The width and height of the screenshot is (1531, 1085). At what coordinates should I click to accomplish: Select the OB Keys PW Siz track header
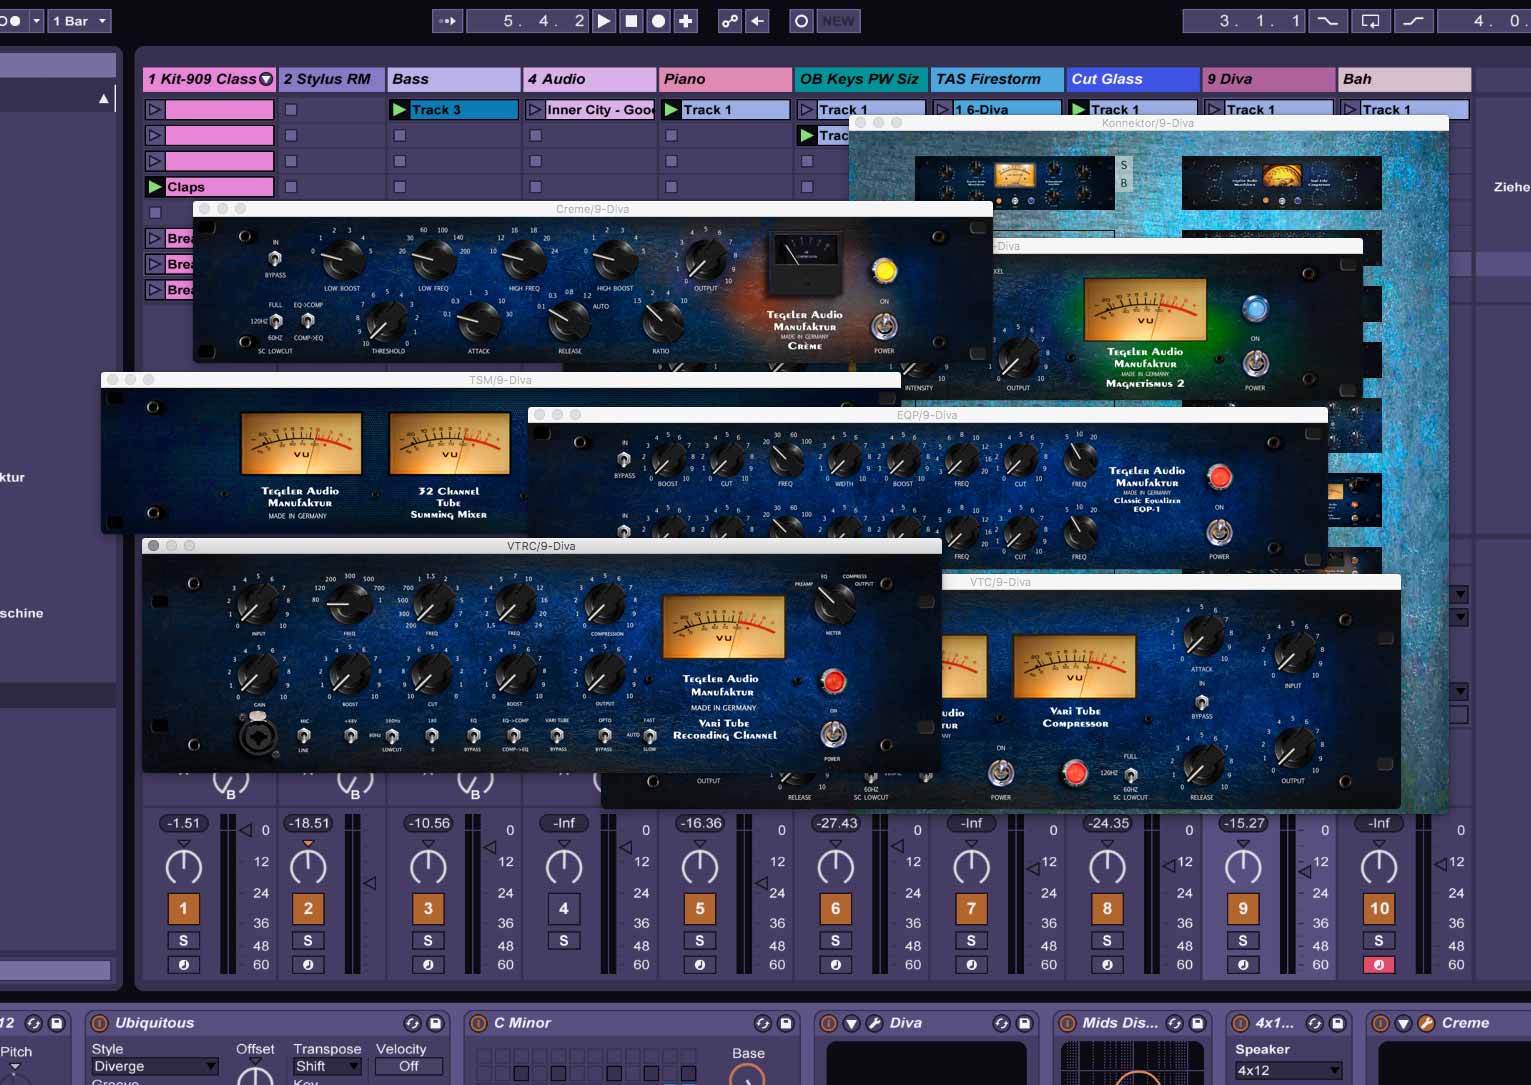tap(861, 79)
